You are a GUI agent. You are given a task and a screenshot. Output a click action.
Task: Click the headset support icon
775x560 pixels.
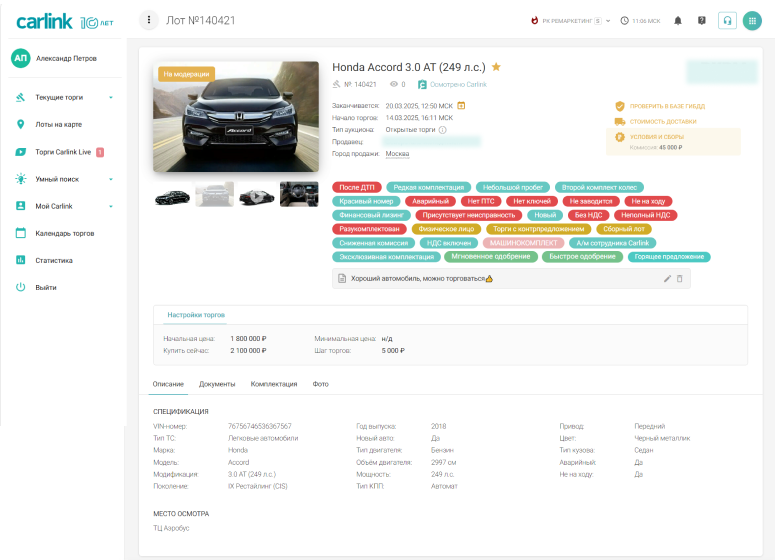(727, 20)
